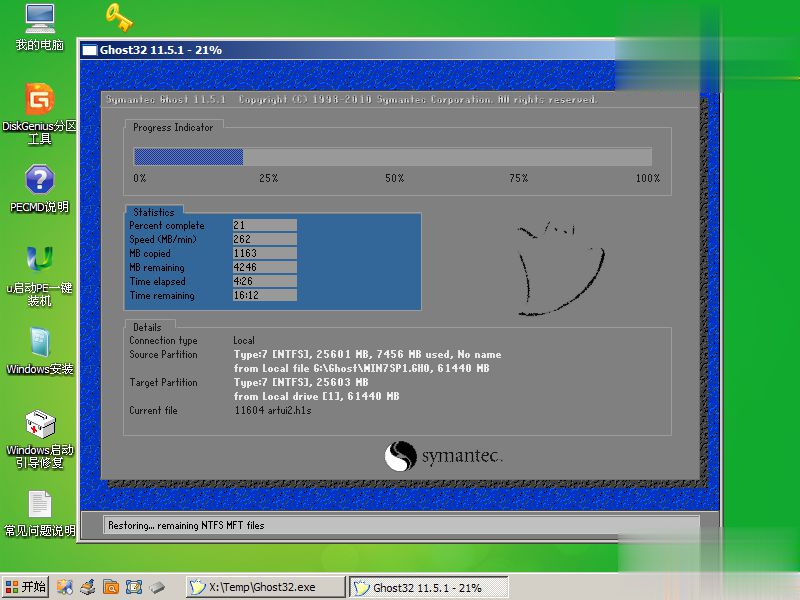Open the PECMD说明 help icon

pos(40,188)
